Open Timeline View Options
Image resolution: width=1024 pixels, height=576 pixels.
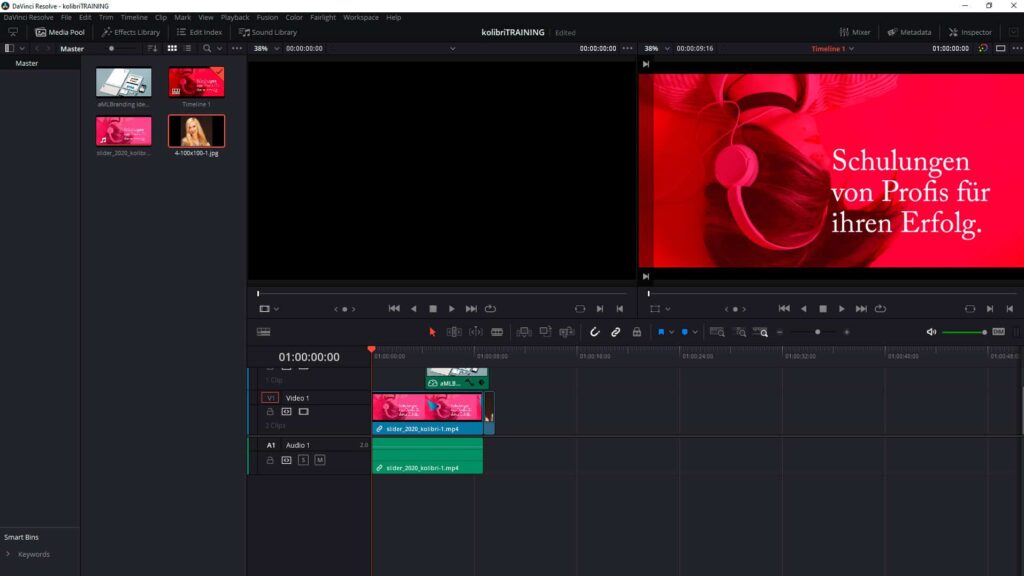click(264, 332)
